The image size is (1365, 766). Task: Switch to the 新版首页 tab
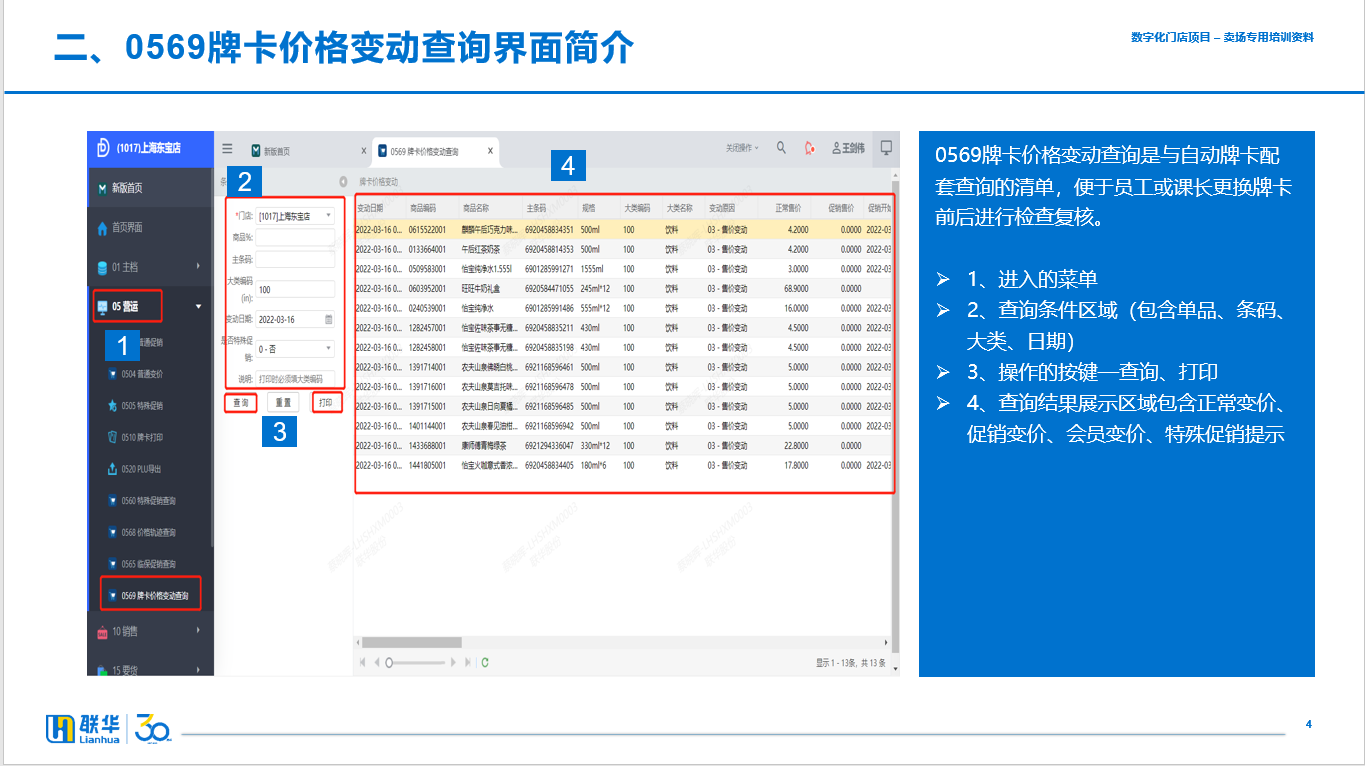271,151
